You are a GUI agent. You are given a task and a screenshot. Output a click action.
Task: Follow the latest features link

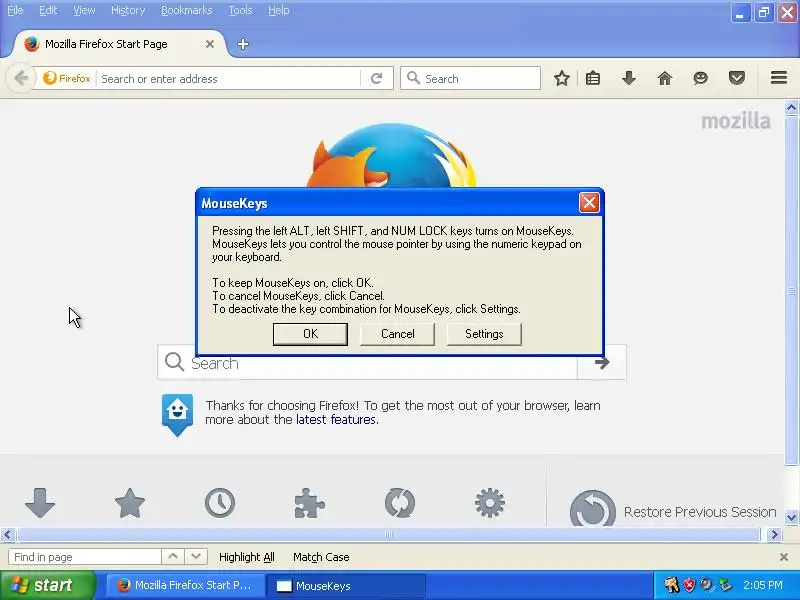pyautogui.click(x=336, y=419)
